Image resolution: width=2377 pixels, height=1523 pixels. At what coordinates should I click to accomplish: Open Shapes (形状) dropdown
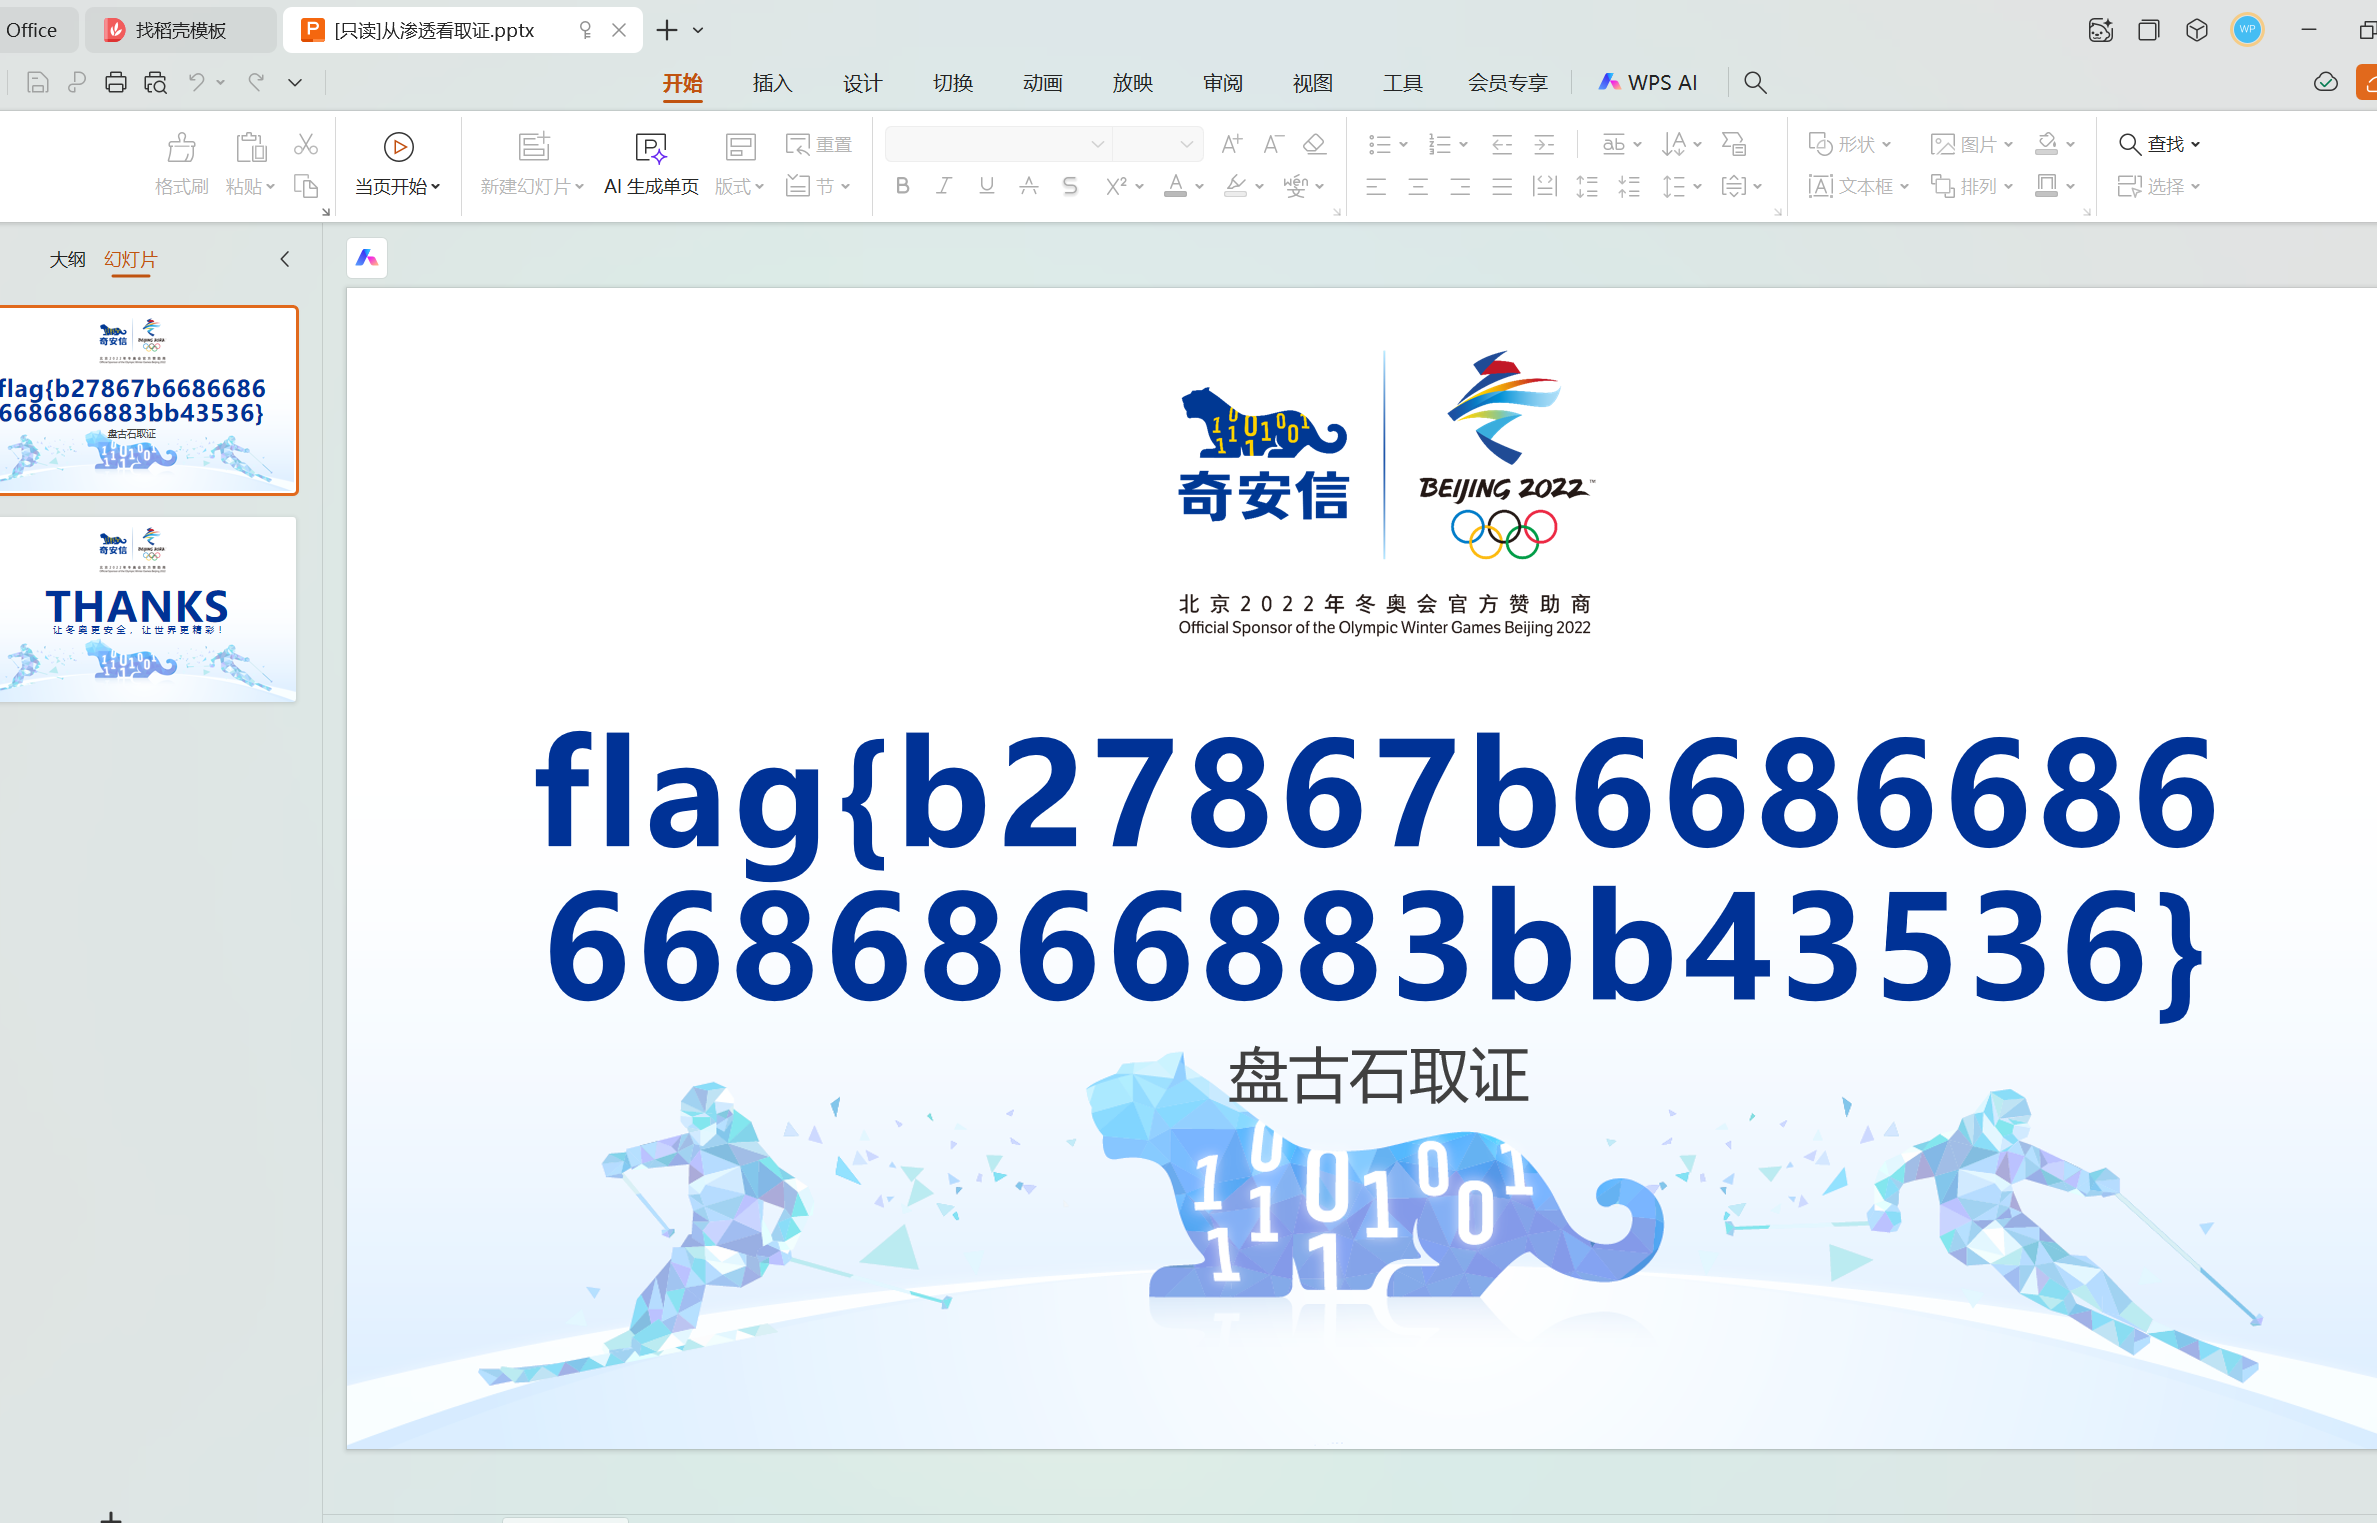(1850, 145)
